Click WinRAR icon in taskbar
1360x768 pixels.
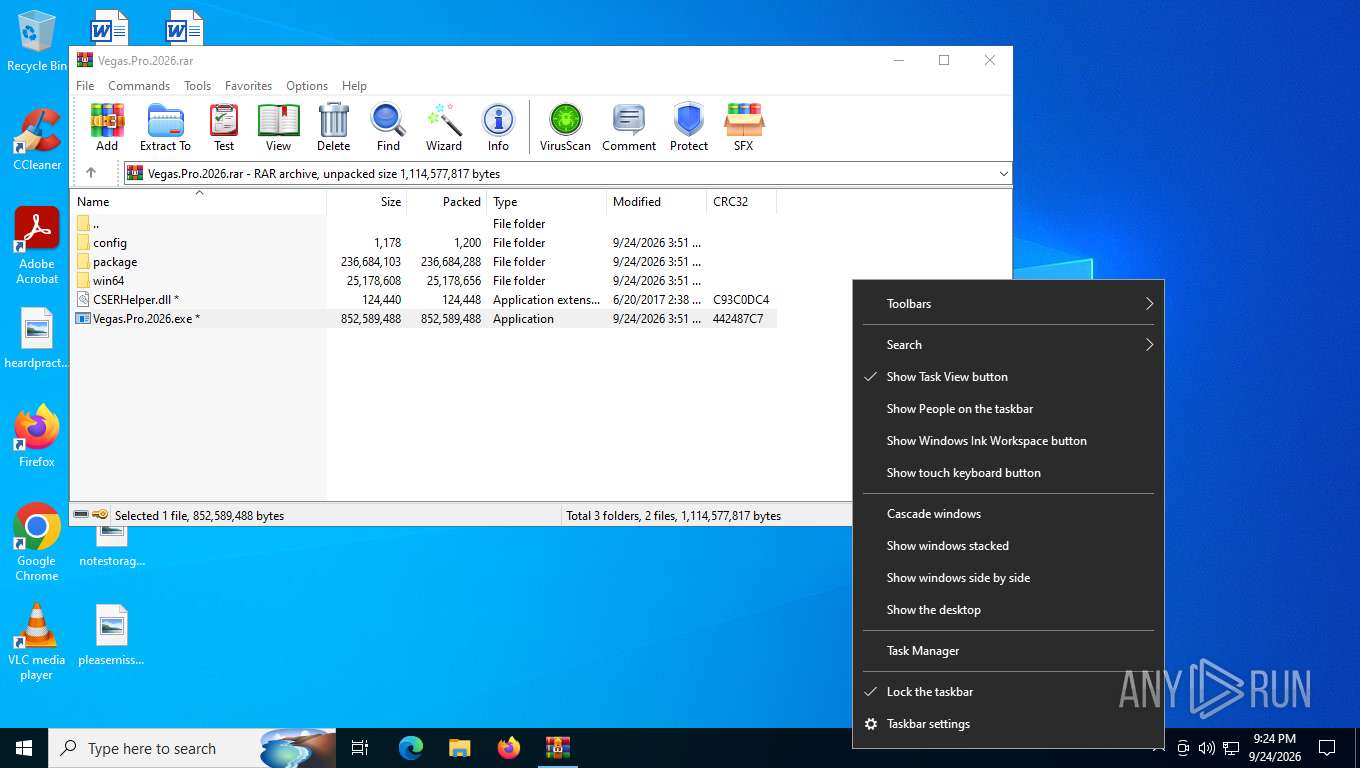pyautogui.click(x=558, y=748)
